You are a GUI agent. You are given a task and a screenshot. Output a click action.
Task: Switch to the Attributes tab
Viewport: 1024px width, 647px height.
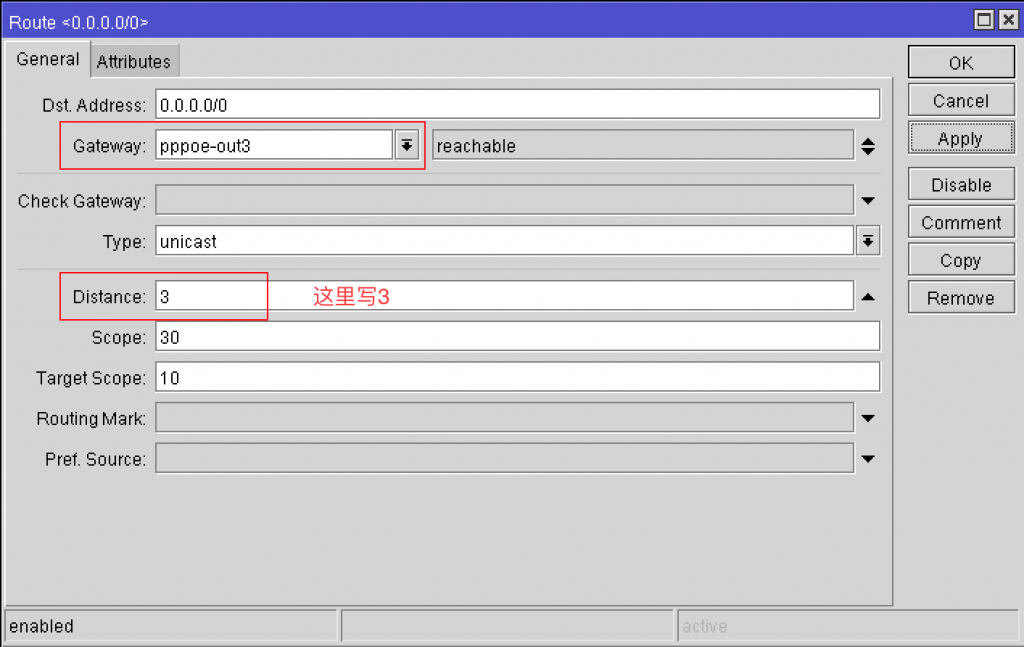134,61
